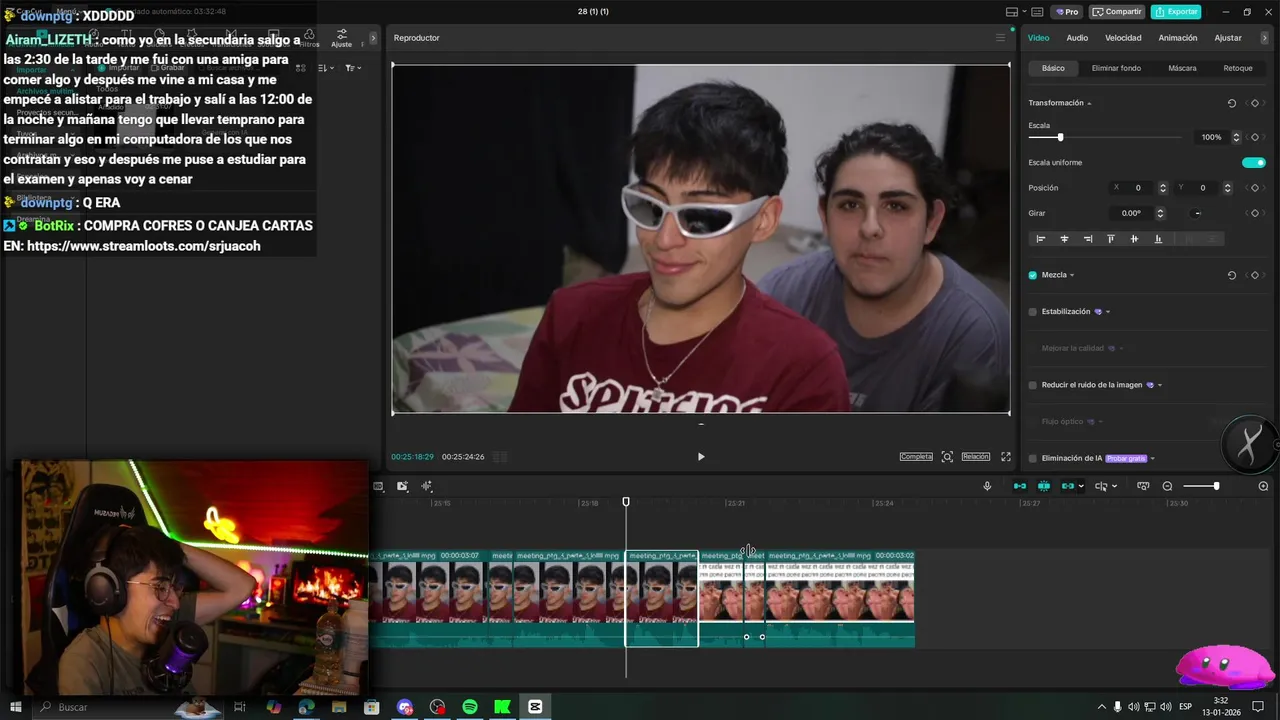The height and width of the screenshot is (720, 1280).
Task: Play the video in the Reproductor preview
Action: point(701,457)
